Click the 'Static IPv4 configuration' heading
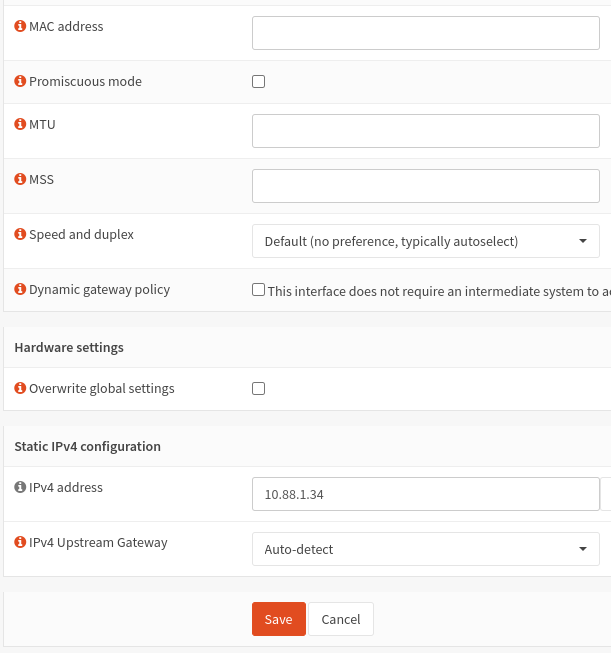The width and height of the screenshot is (611, 653). pyautogui.click(x=87, y=446)
